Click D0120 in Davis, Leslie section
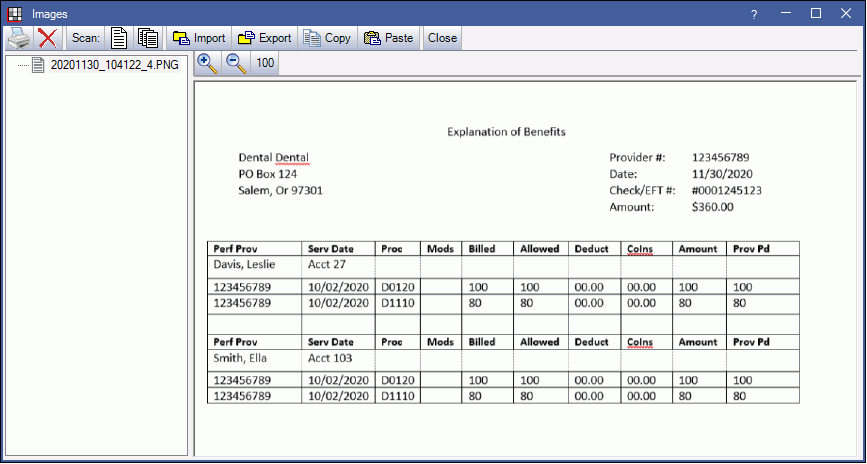867x464 pixels. [398, 287]
